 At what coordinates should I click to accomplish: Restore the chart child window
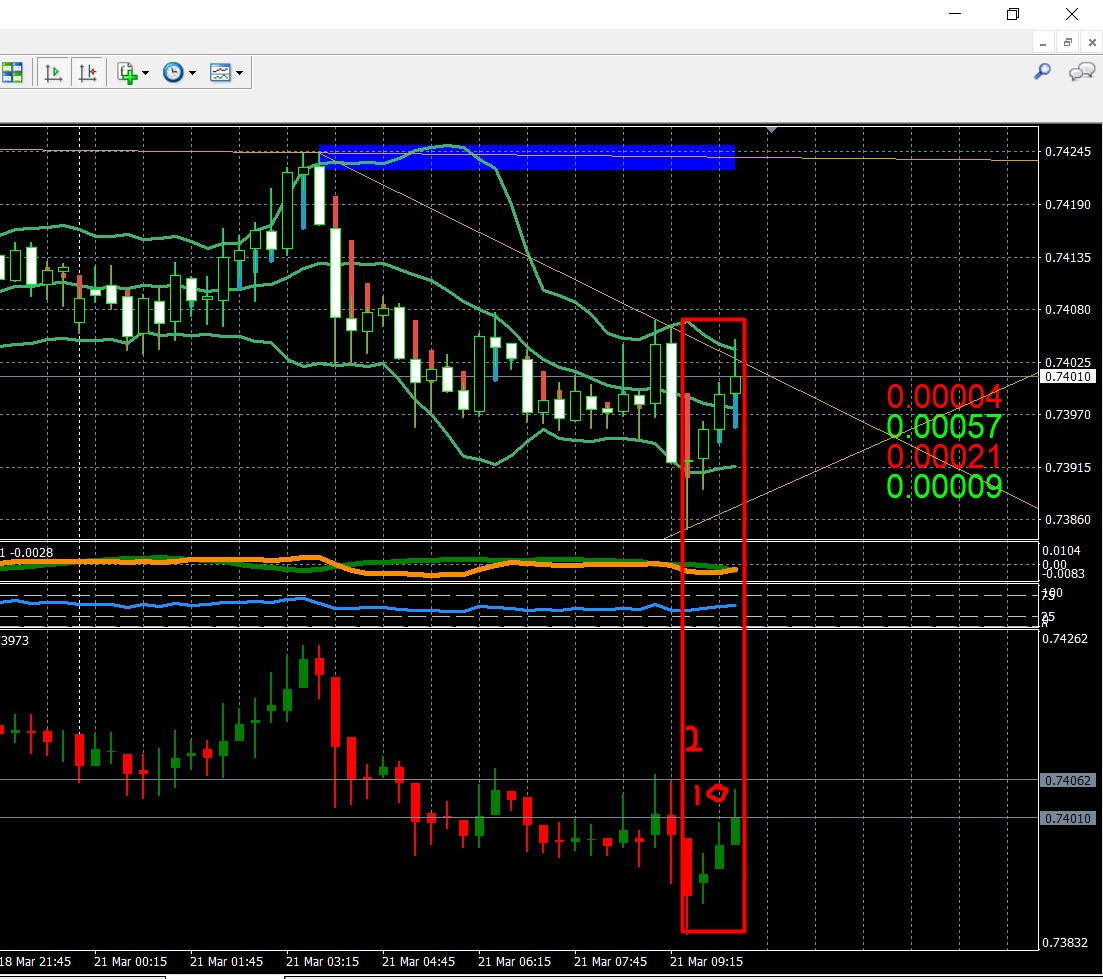1066,42
